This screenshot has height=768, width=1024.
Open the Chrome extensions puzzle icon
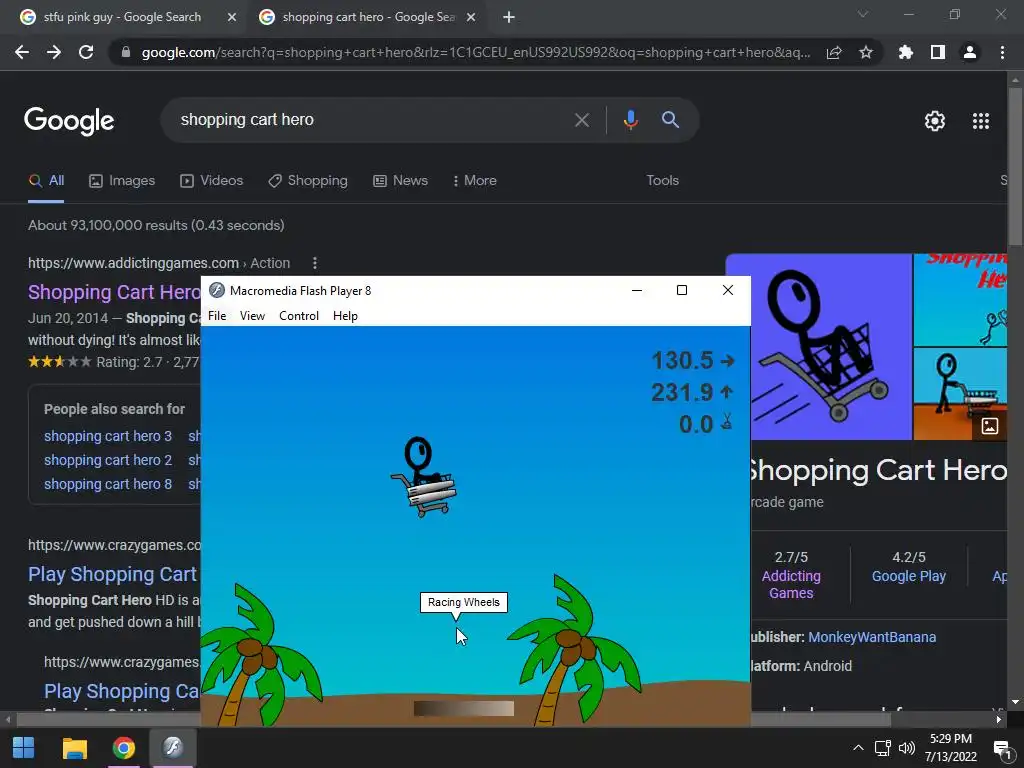click(x=906, y=52)
